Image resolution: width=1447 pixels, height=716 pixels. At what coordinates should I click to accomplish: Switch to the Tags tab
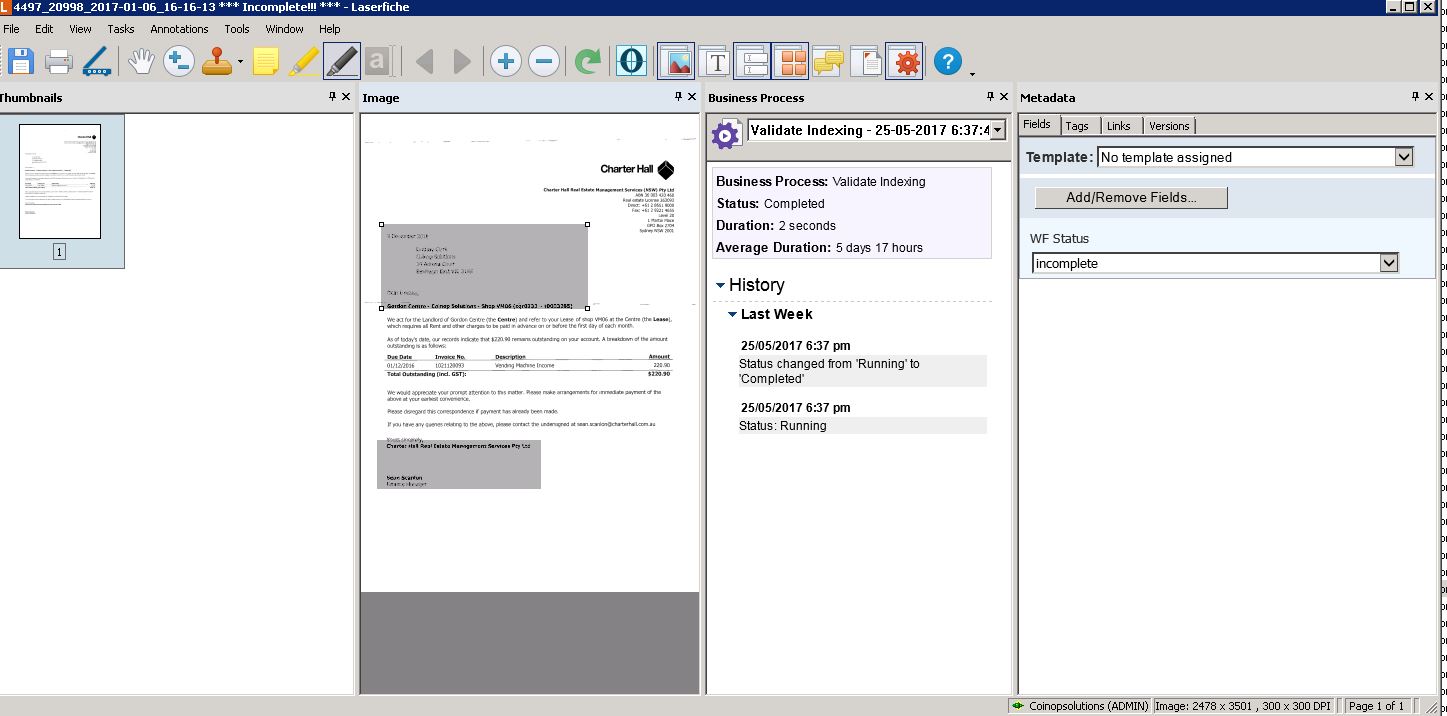(x=1077, y=126)
